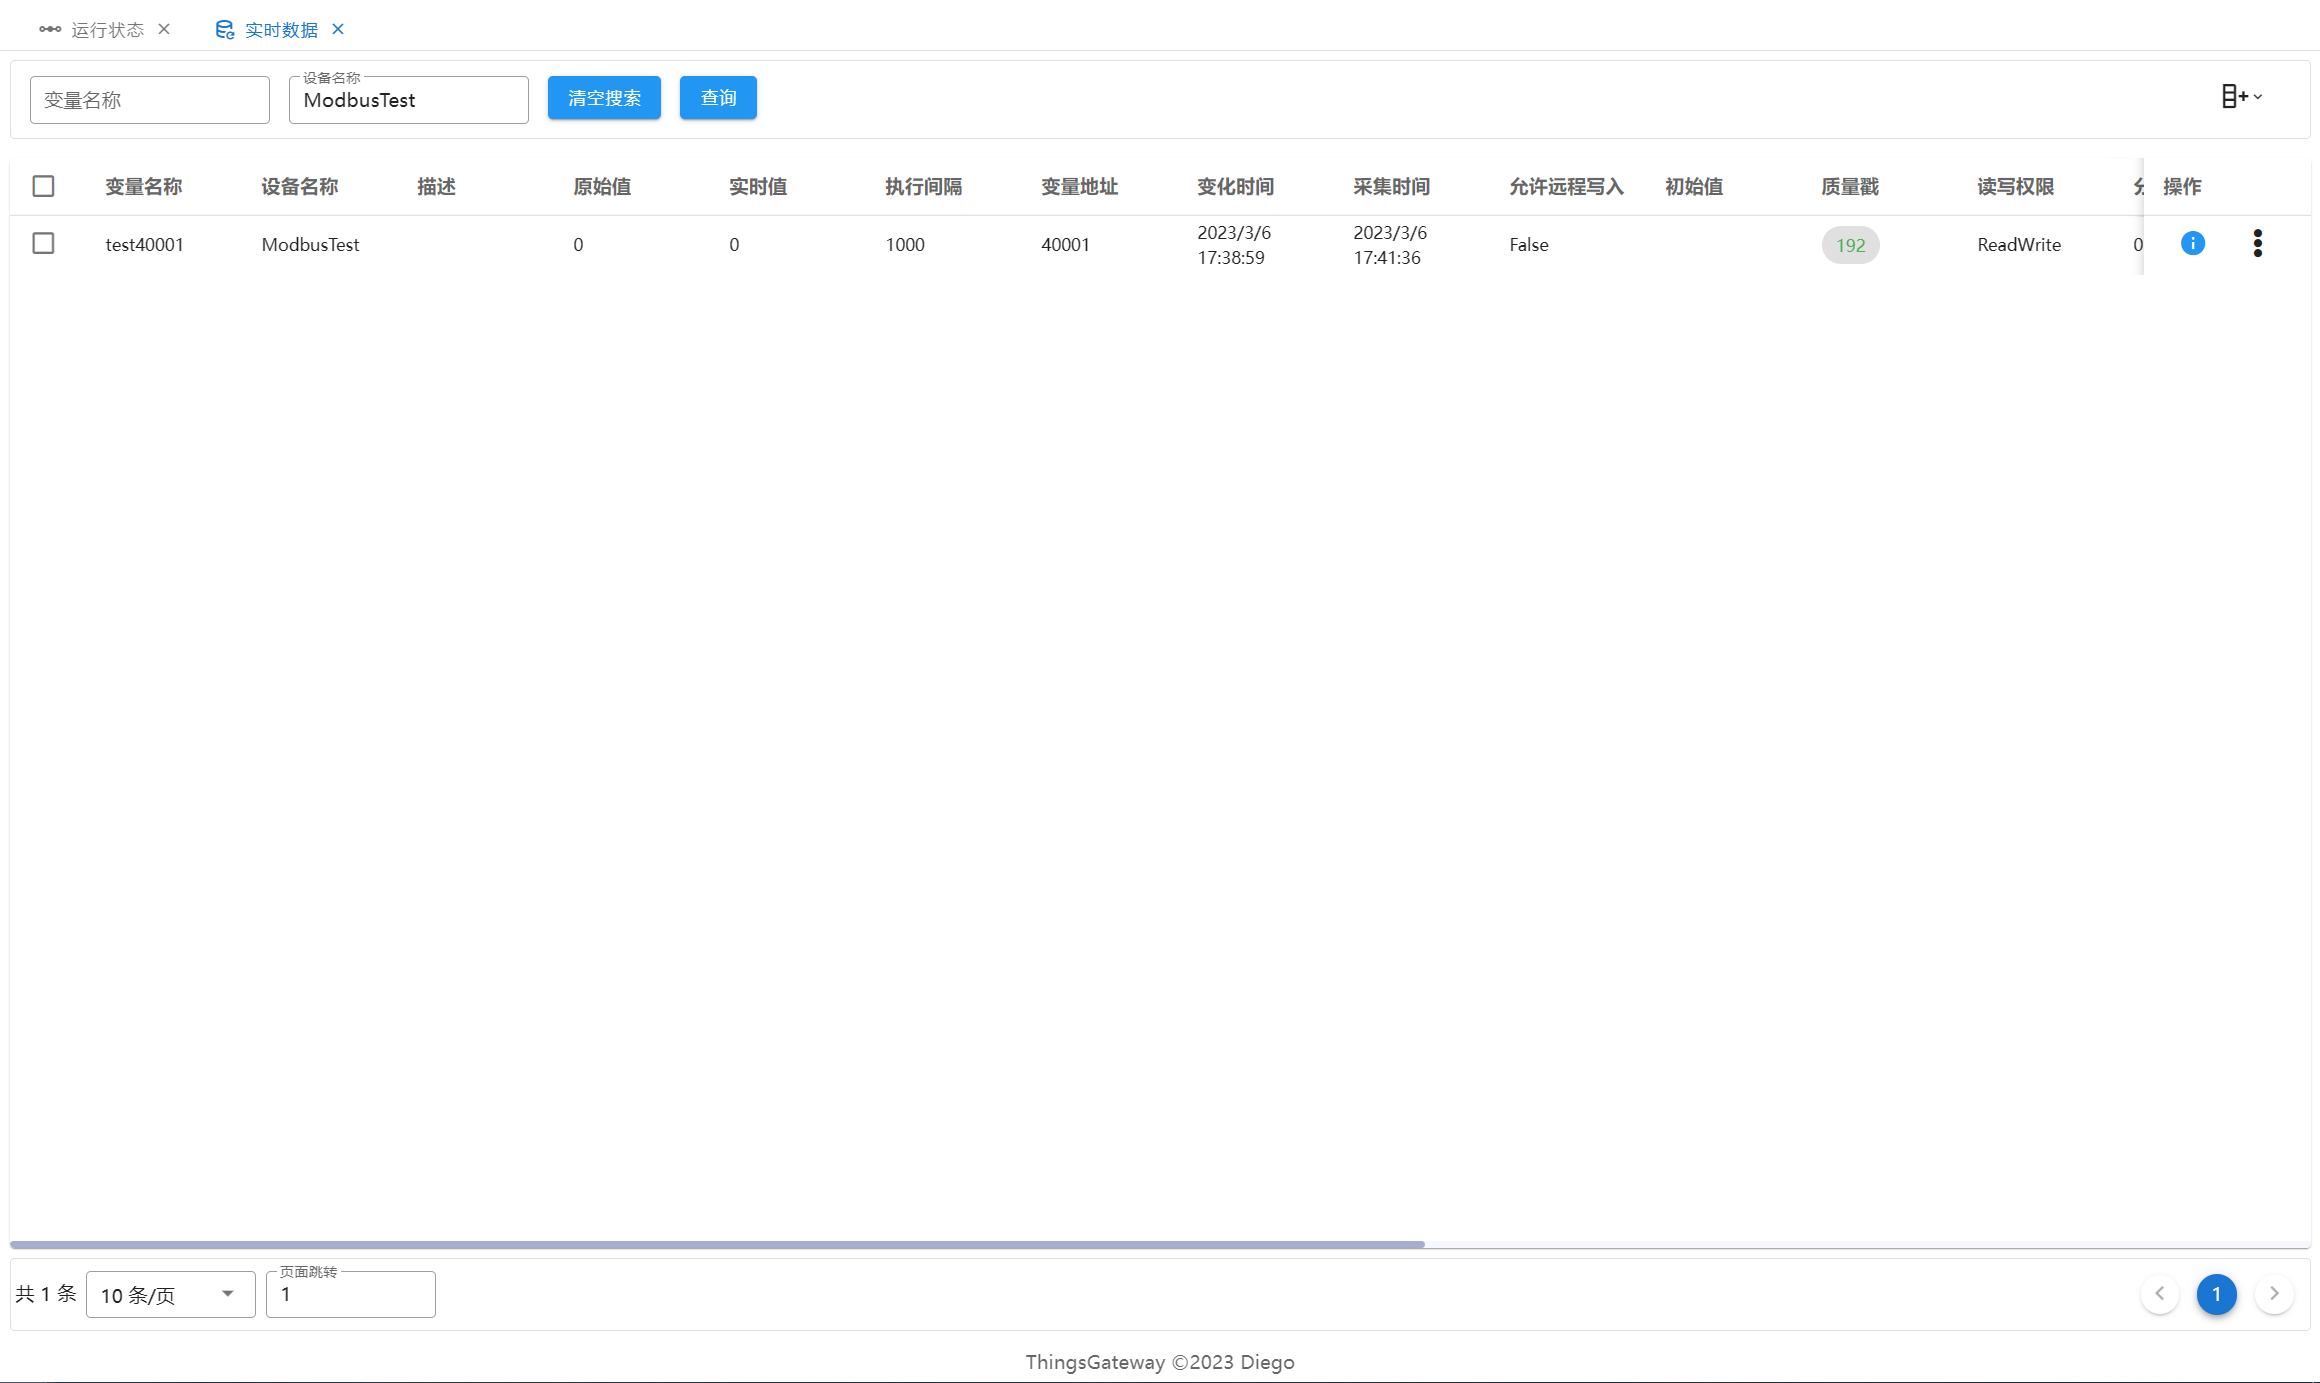Click the 查询 button
The height and width of the screenshot is (1383, 2320).
[x=718, y=98]
